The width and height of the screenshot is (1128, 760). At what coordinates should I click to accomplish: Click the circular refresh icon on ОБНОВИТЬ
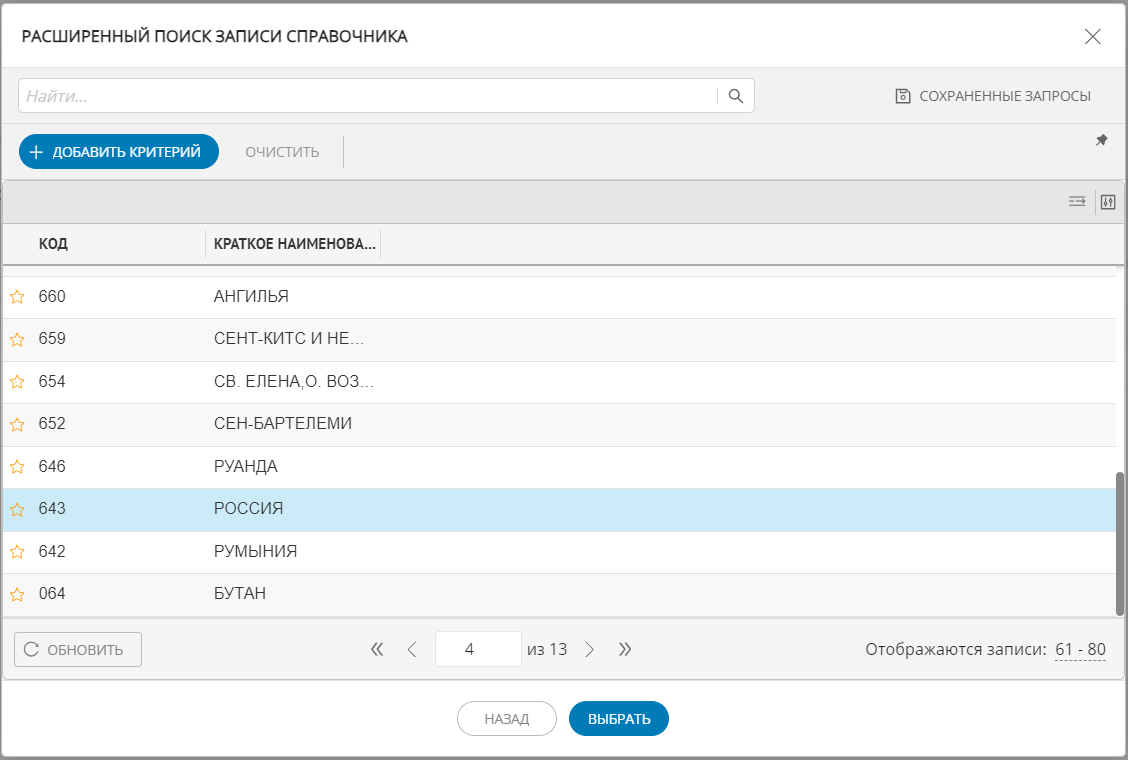pos(31,649)
